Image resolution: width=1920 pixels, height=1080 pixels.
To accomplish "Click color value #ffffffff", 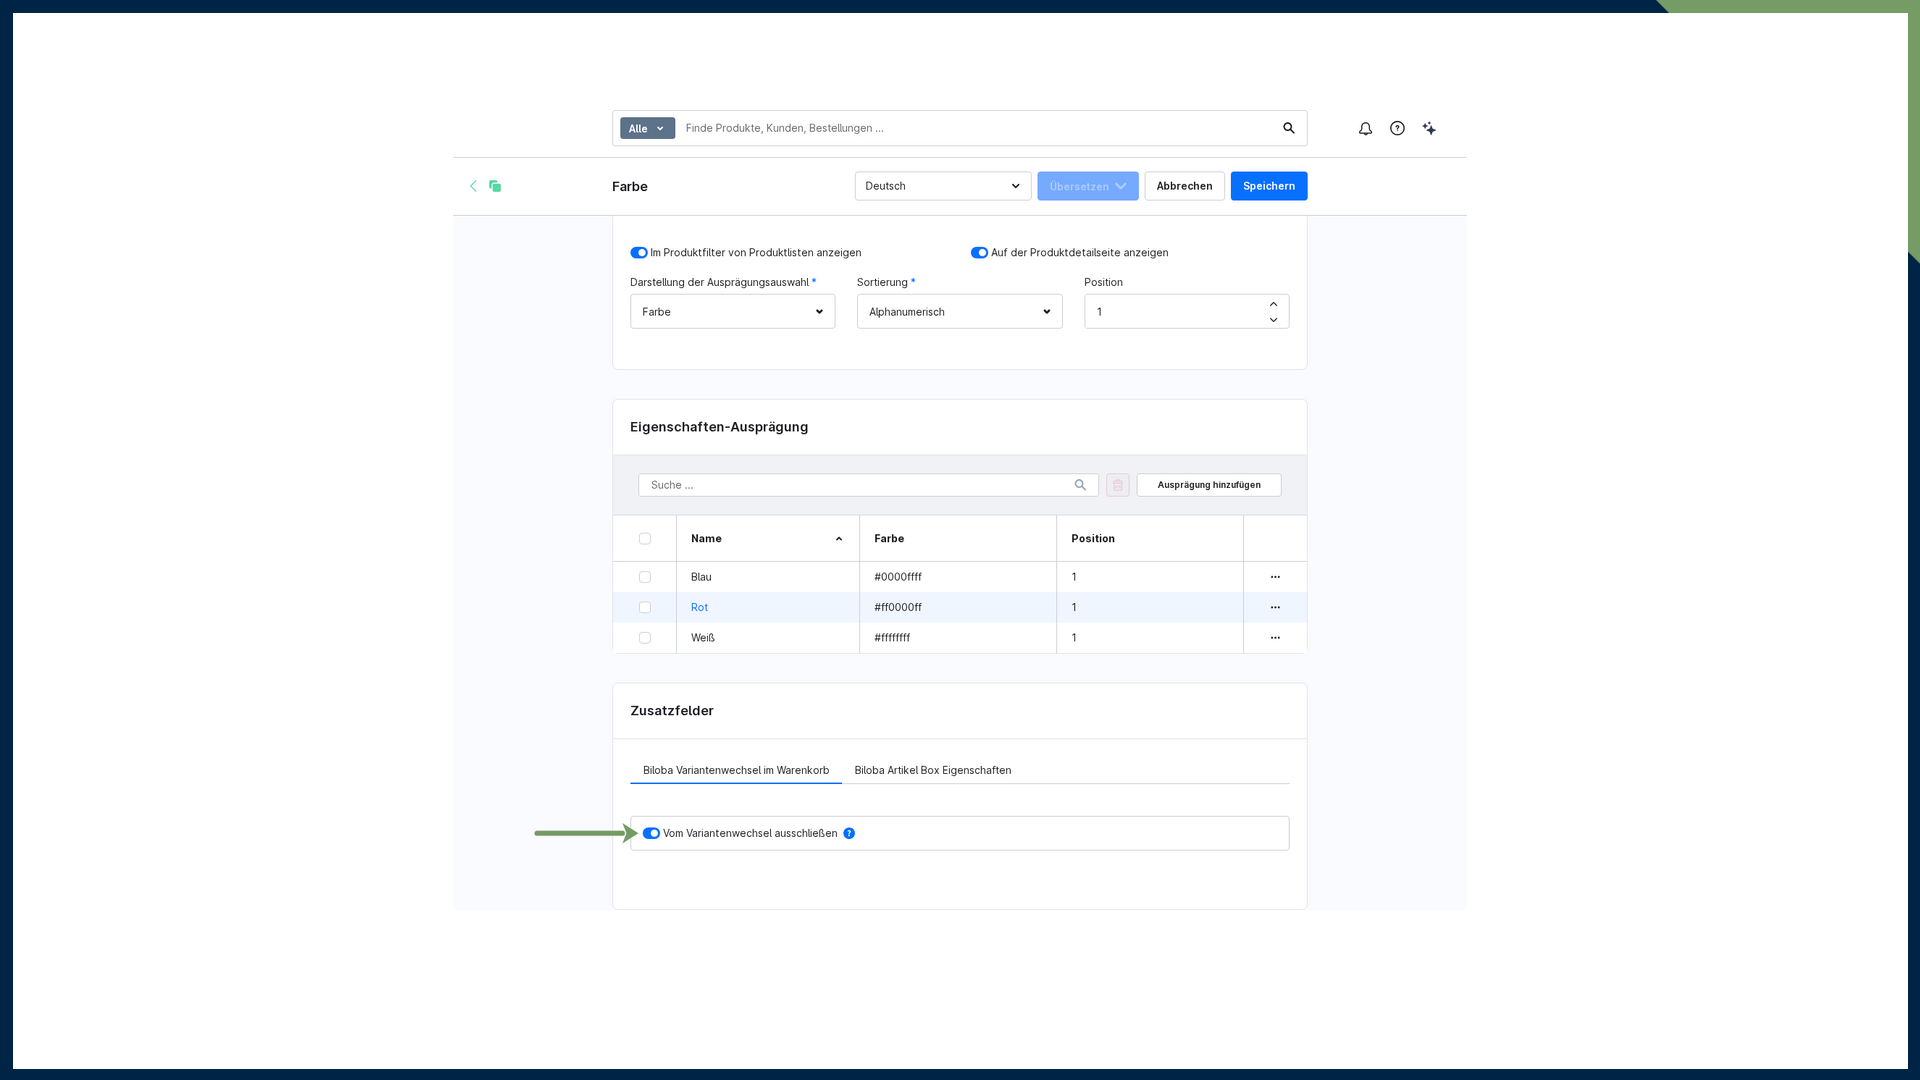I will click(x=892, y=638).
